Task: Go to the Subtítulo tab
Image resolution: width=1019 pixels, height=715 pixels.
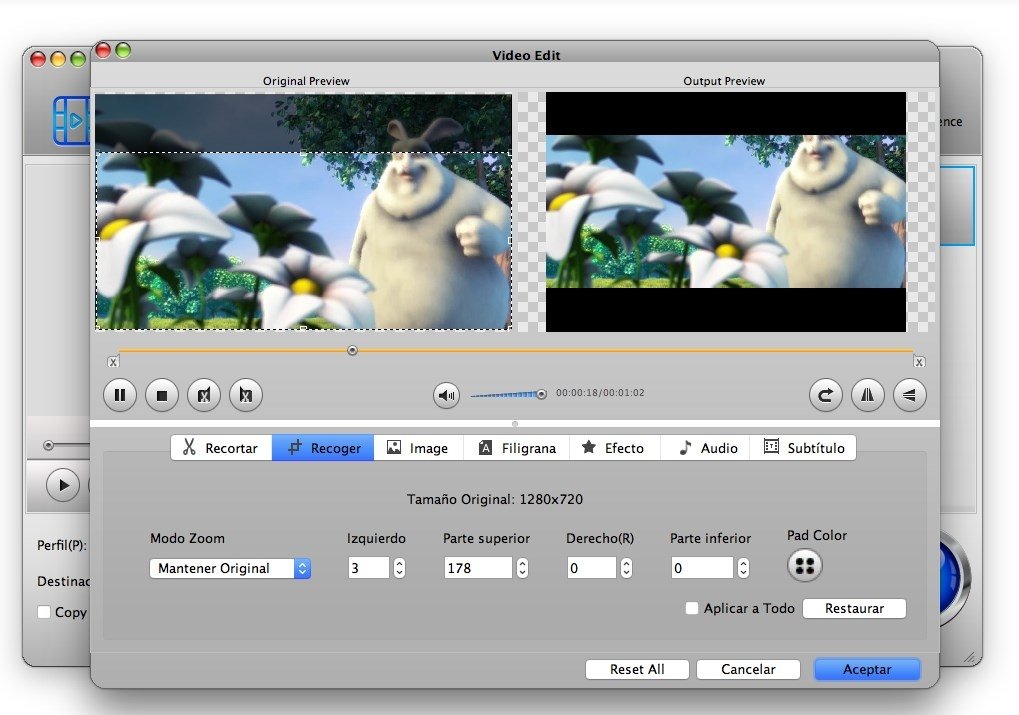Action: point(803,448)
